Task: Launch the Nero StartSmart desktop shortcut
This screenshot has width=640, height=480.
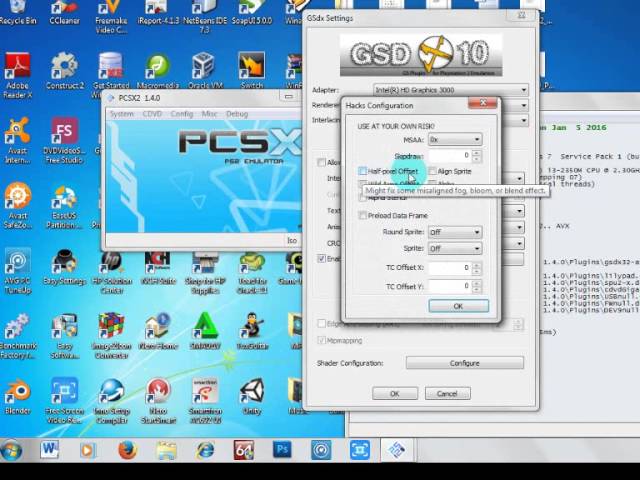Action: [158, 402]
